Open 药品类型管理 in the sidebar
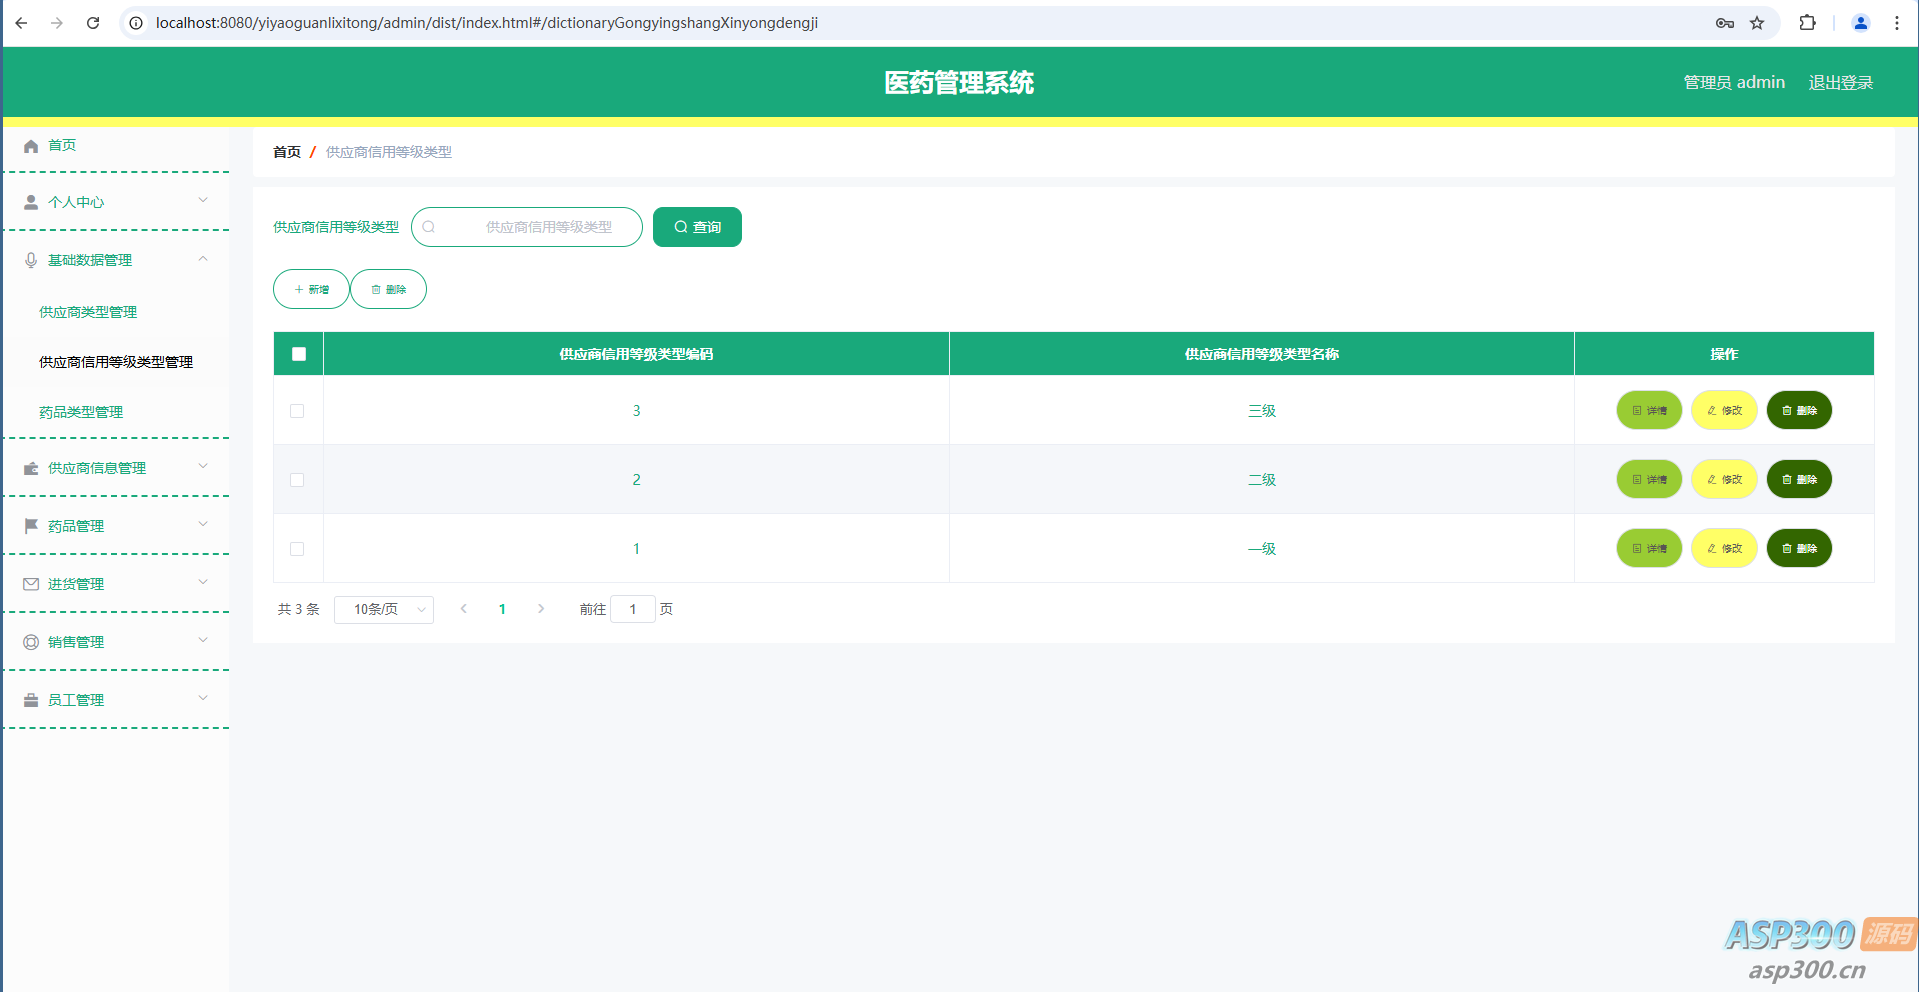Image resolution: width=1919 pixels, height=992 pixels. 81,412
